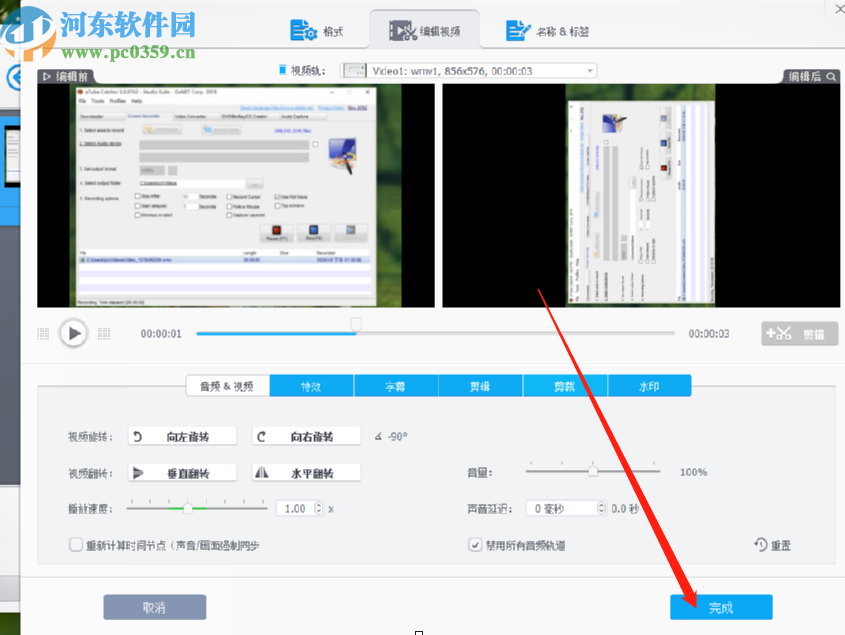
Task: Click the 编辑前 preview play label
Action: (x=65, y=77)
